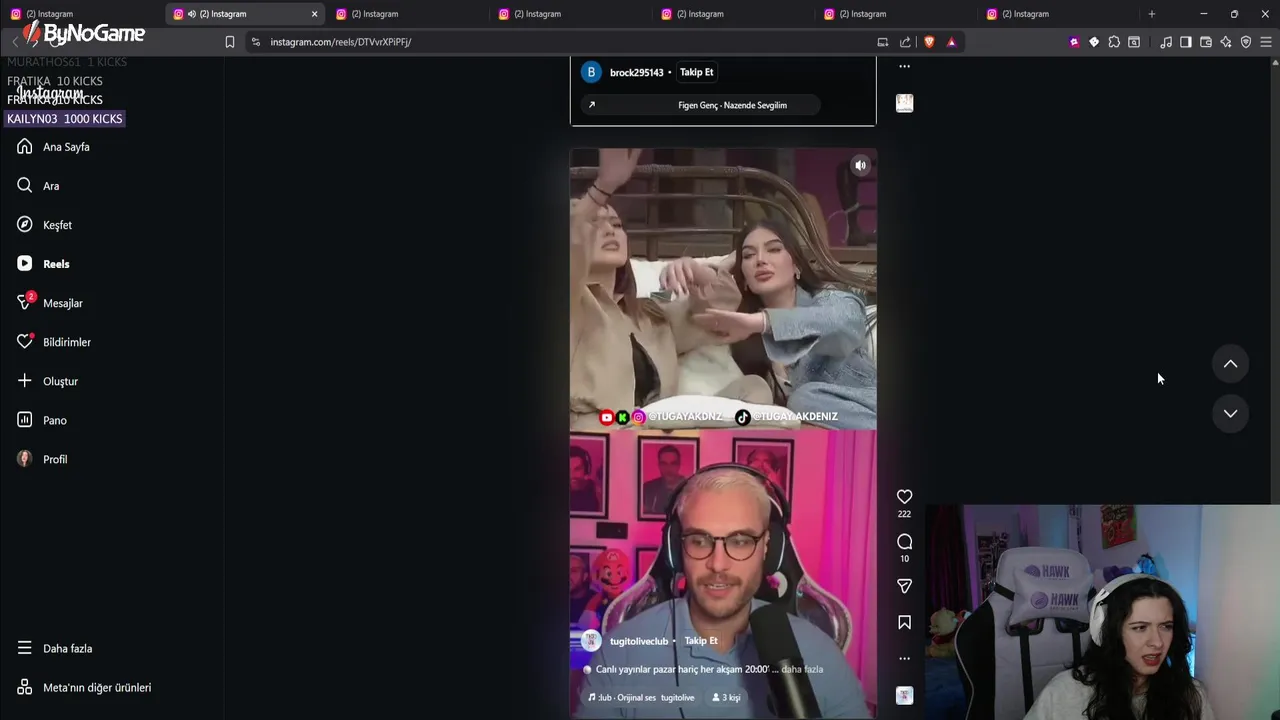The width and height of the screenshot is (1280, 720).
Task: Open Profil page from sidebar
Action: tap(42, 459)
